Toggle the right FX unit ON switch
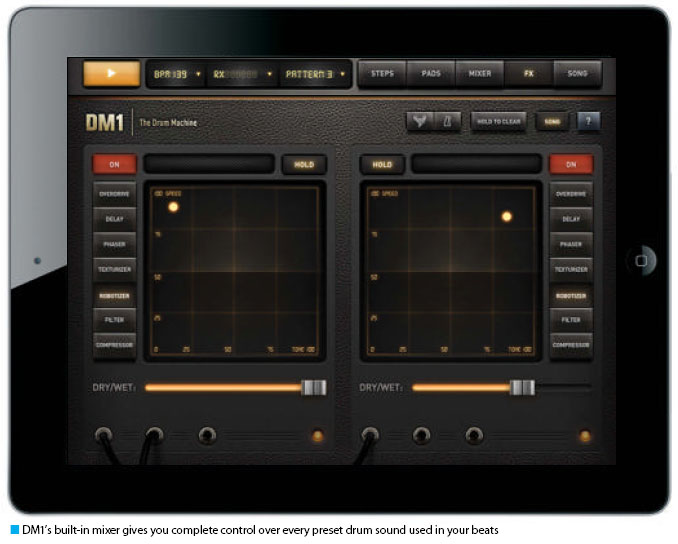The width and height of the screenshot is (678, 544). [571, 164]
